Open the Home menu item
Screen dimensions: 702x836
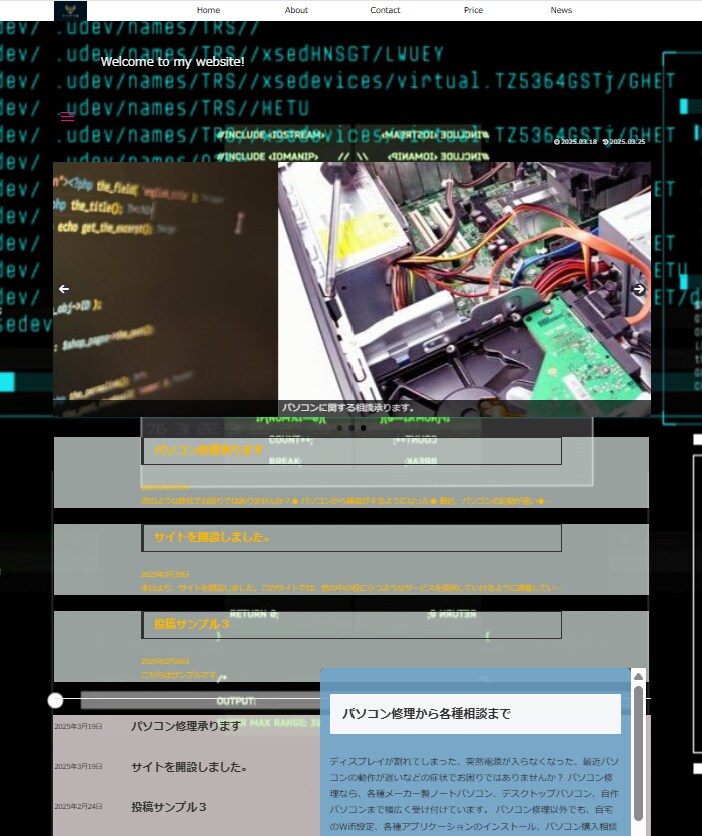point(208,10)
